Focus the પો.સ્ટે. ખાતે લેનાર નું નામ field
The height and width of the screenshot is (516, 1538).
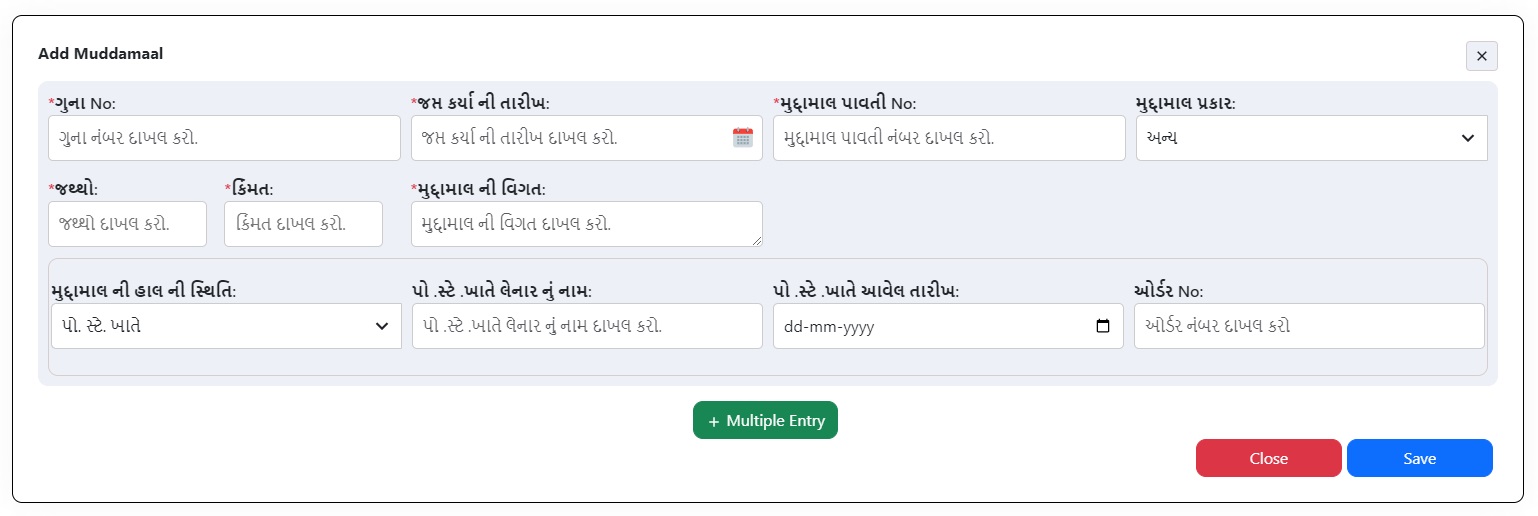[587, 326]
